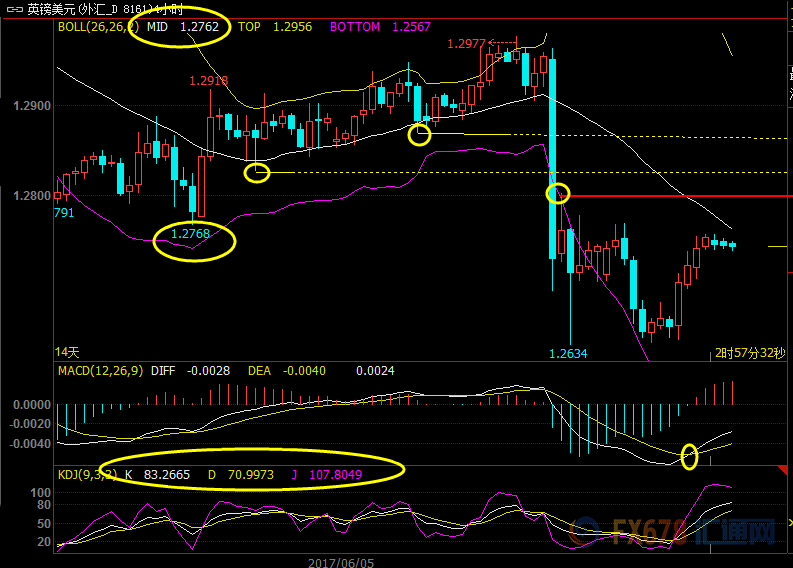Click the 0.0000 MACD axis label

[32, 405]
